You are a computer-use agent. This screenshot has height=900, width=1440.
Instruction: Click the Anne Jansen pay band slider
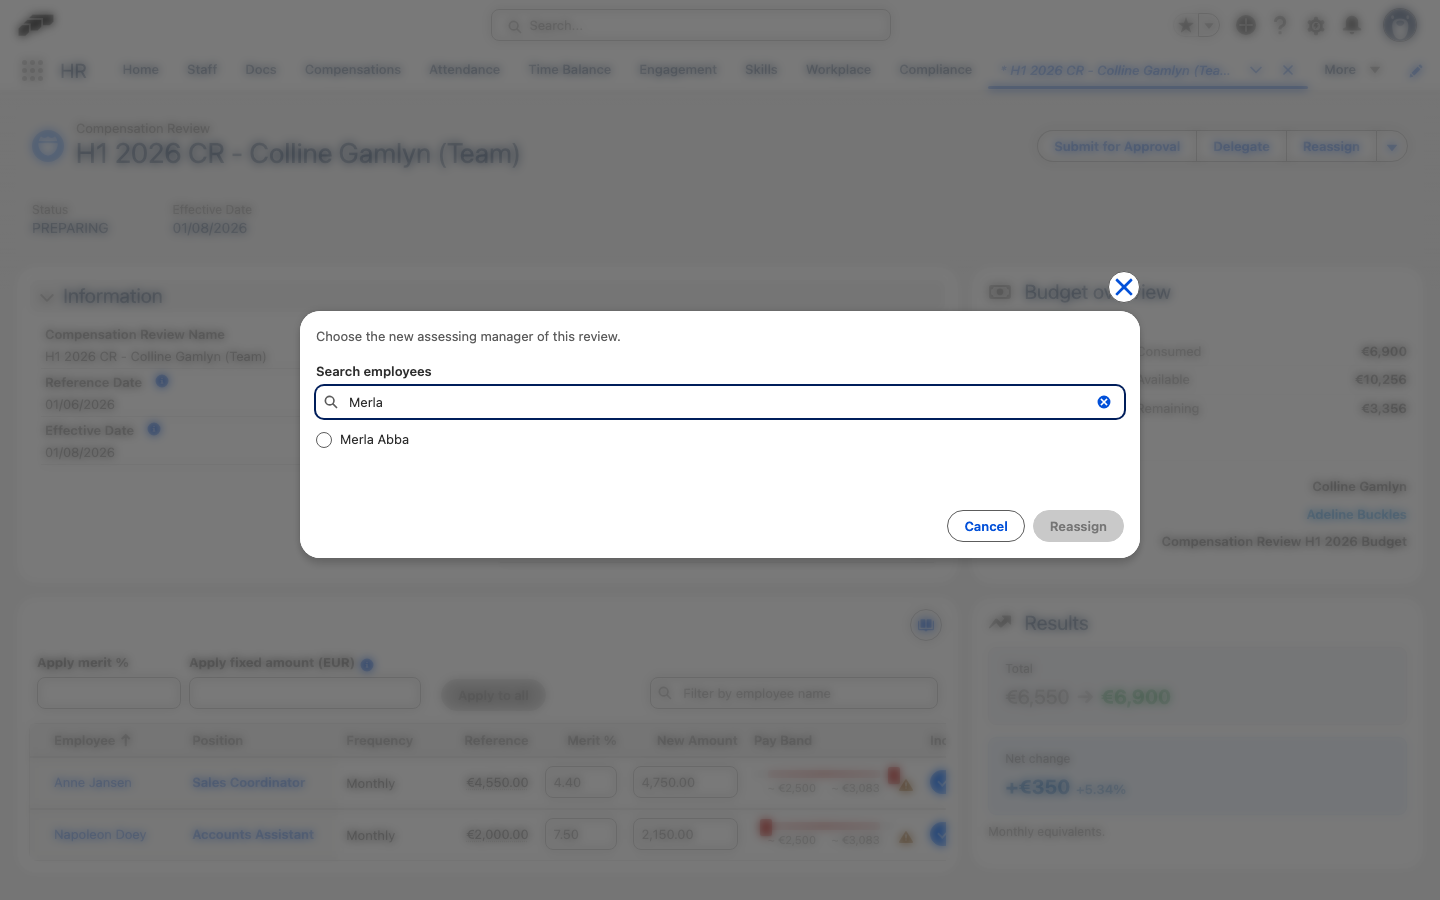[x=833, y=774]
